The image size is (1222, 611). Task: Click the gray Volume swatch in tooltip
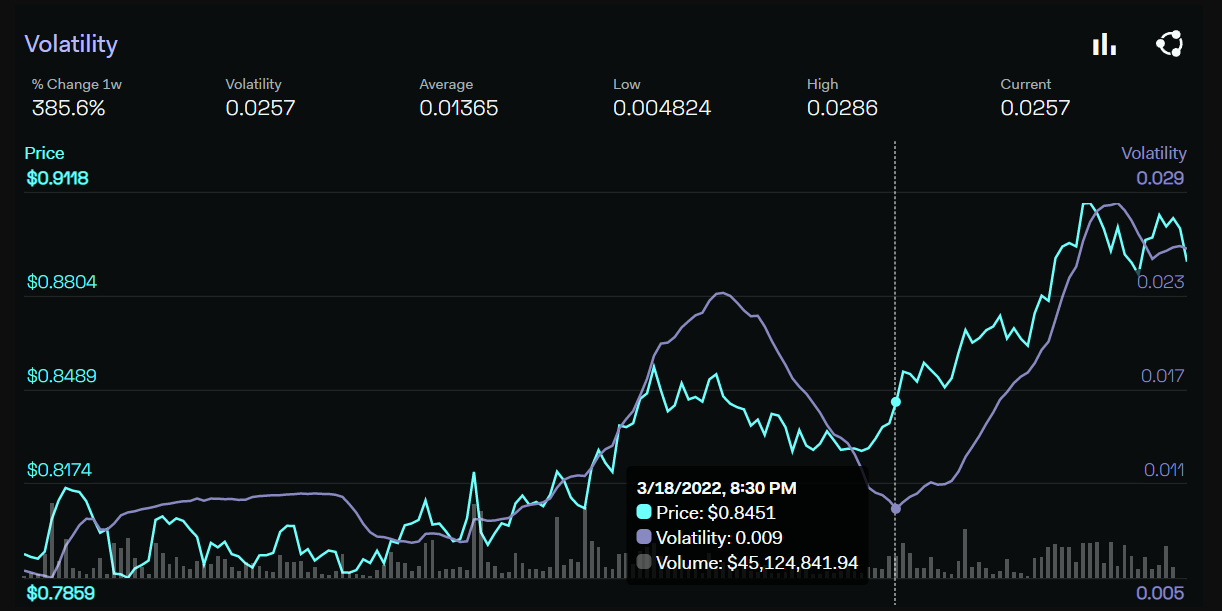(x=644, y=563)
